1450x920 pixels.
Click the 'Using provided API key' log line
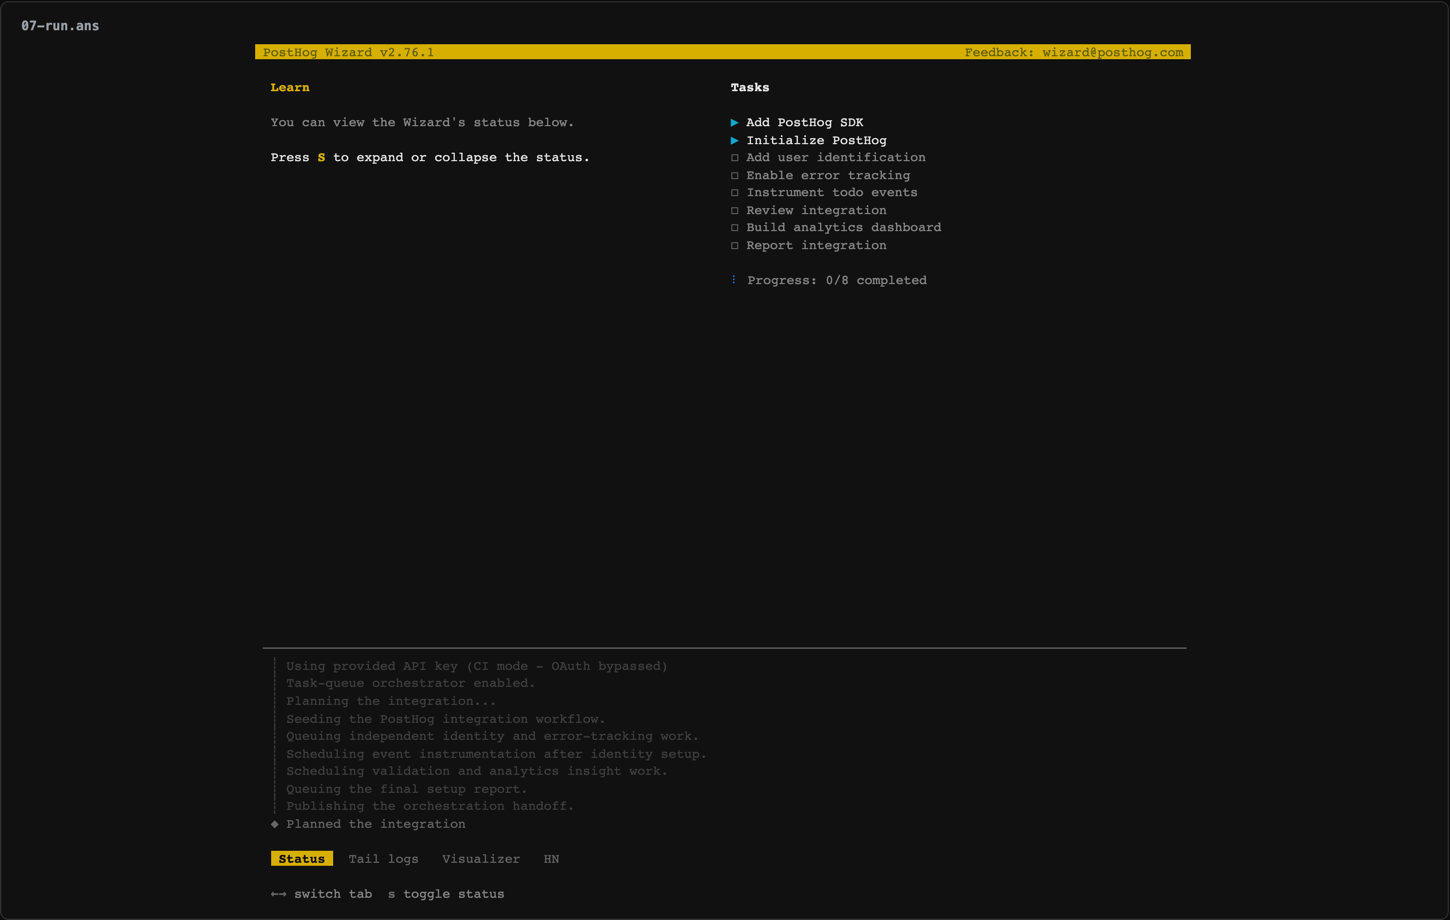tap(477, 666)
